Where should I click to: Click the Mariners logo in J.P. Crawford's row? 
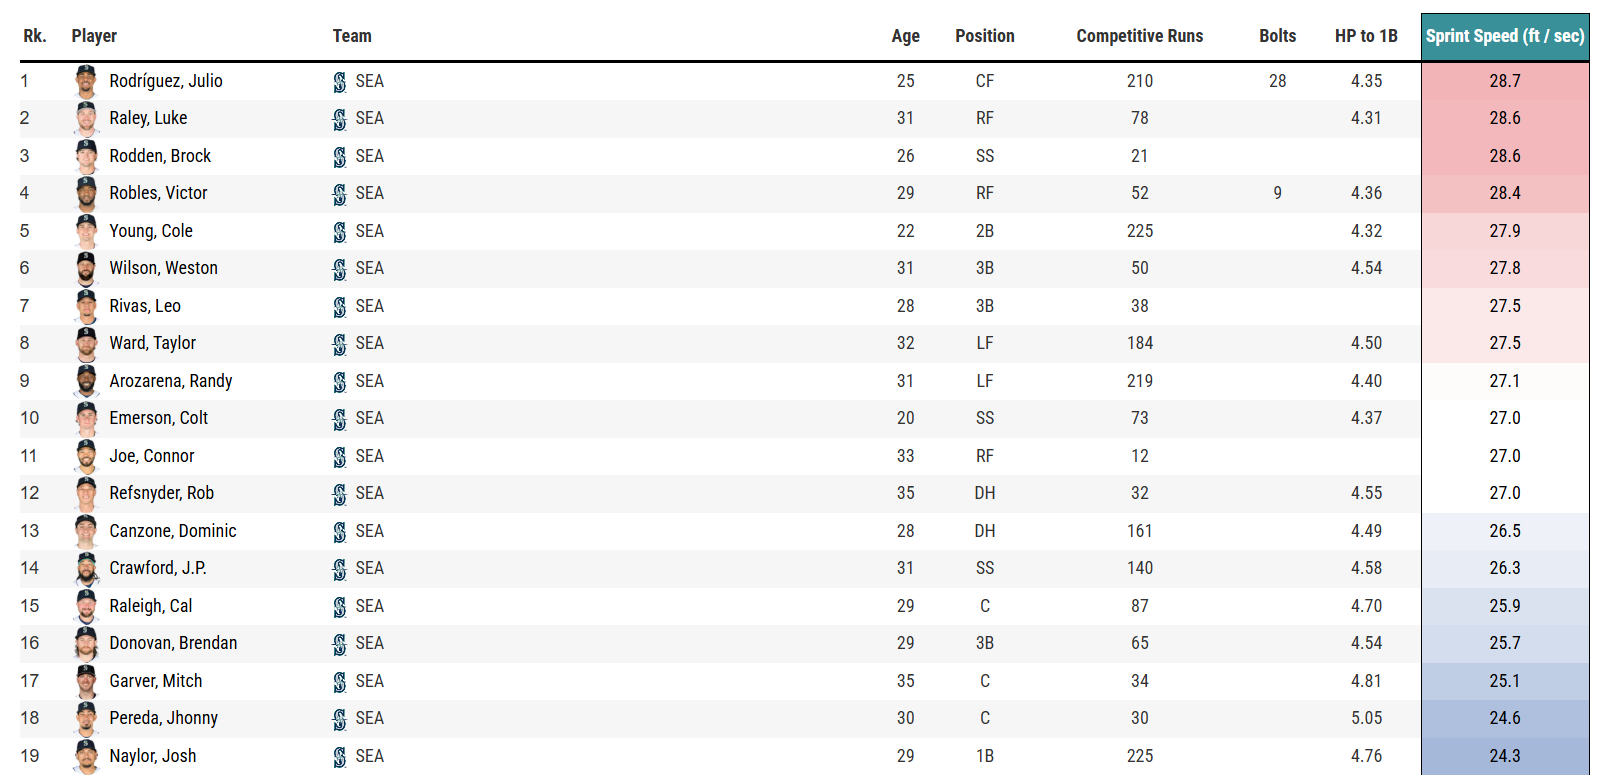click(x=340, y=569)
